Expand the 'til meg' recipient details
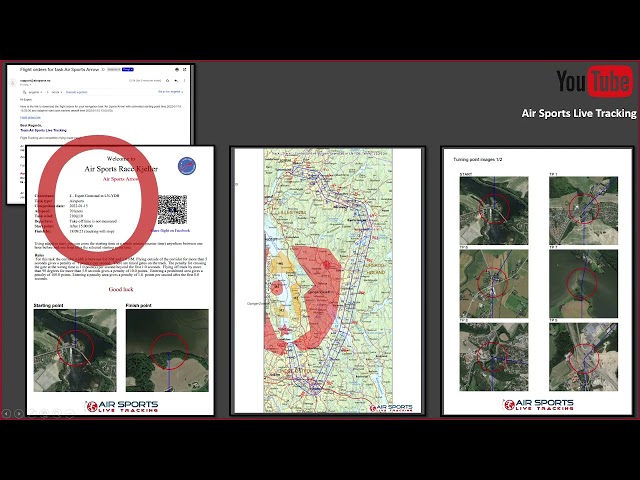640x480 pixels. 26,84
